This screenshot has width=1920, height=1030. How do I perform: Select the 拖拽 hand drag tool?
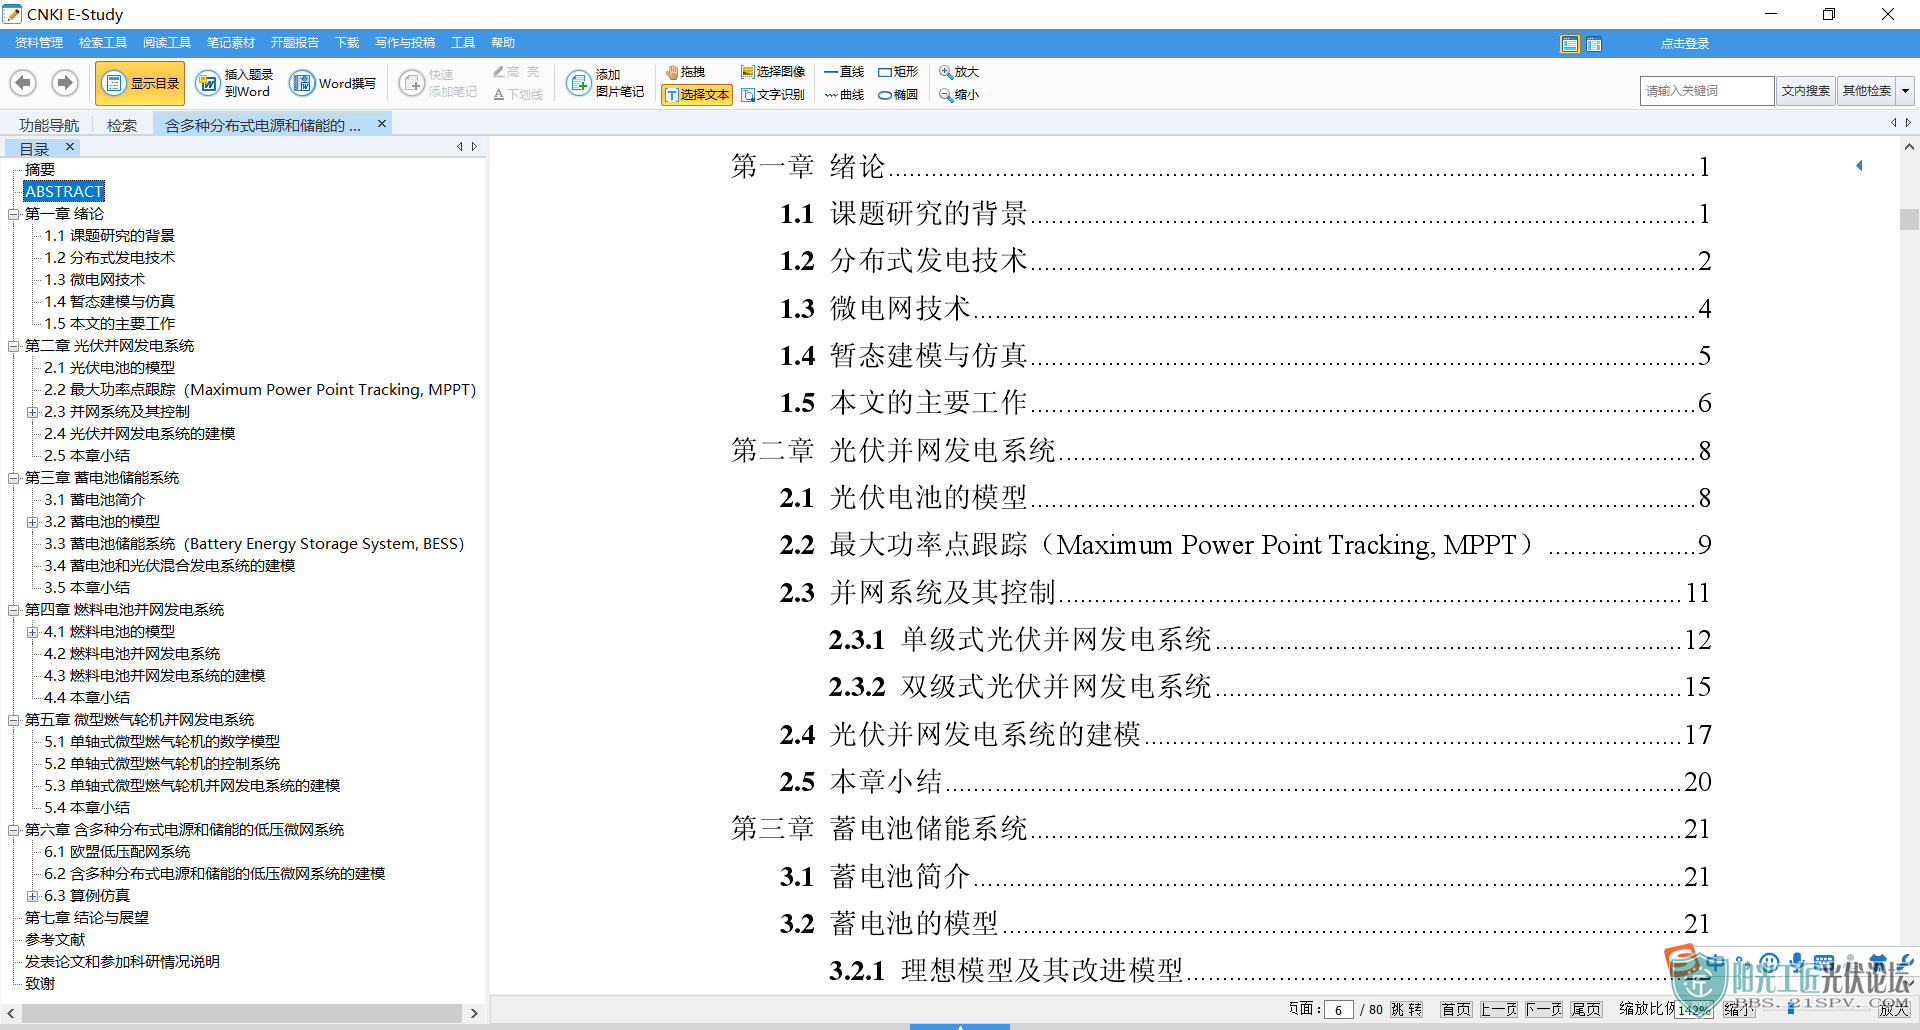point(686,72)
